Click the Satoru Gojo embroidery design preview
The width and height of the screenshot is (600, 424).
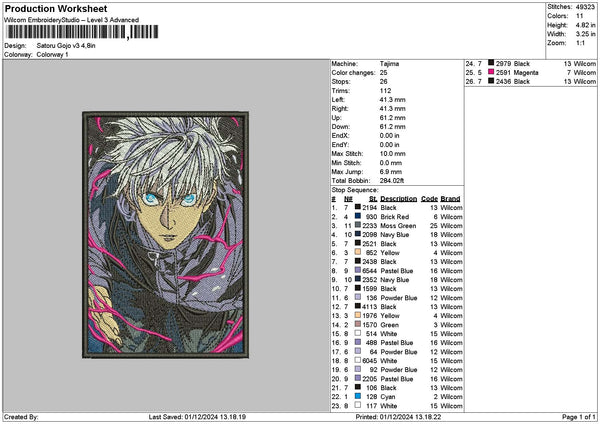[x=166, y=235]
